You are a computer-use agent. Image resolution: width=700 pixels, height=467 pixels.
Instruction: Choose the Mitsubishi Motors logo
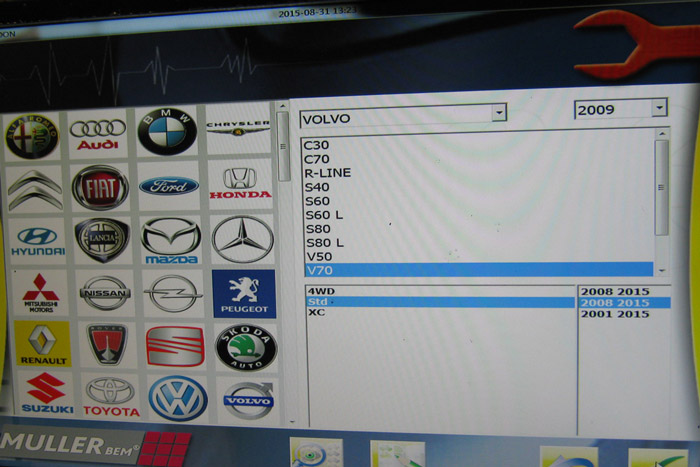click(x=41, y=293)
